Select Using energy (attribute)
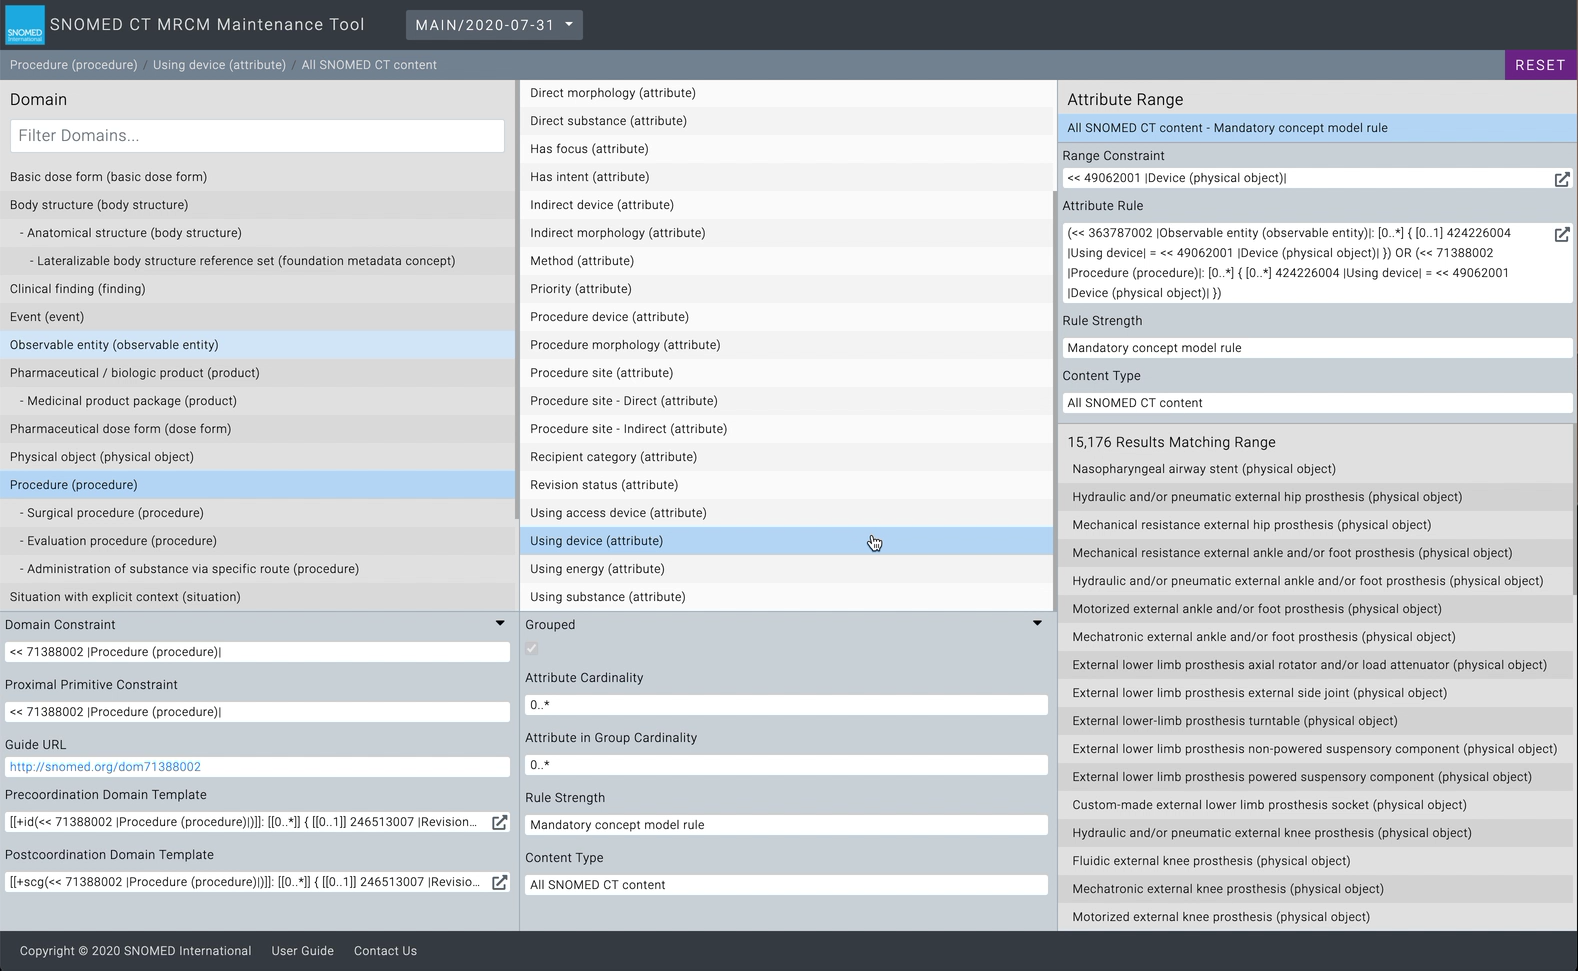The image size is (1578, 971). [x=786, y=569]
